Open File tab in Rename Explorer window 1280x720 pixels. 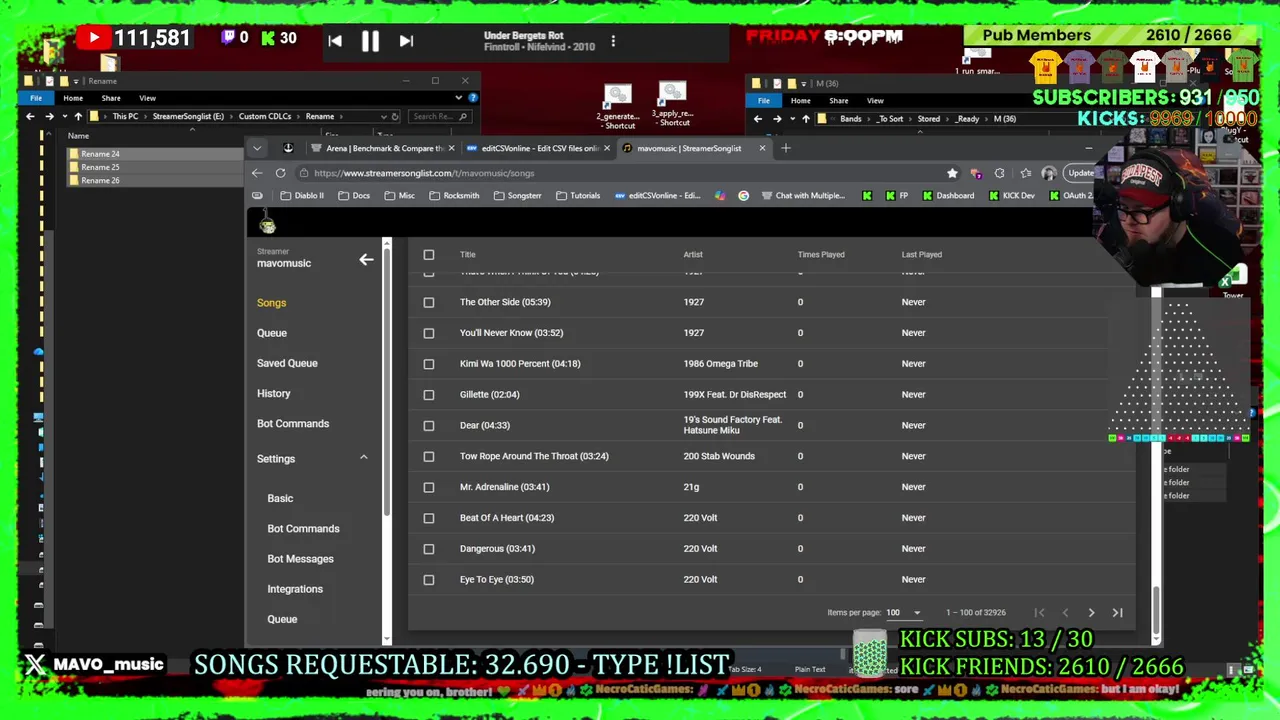36,98
